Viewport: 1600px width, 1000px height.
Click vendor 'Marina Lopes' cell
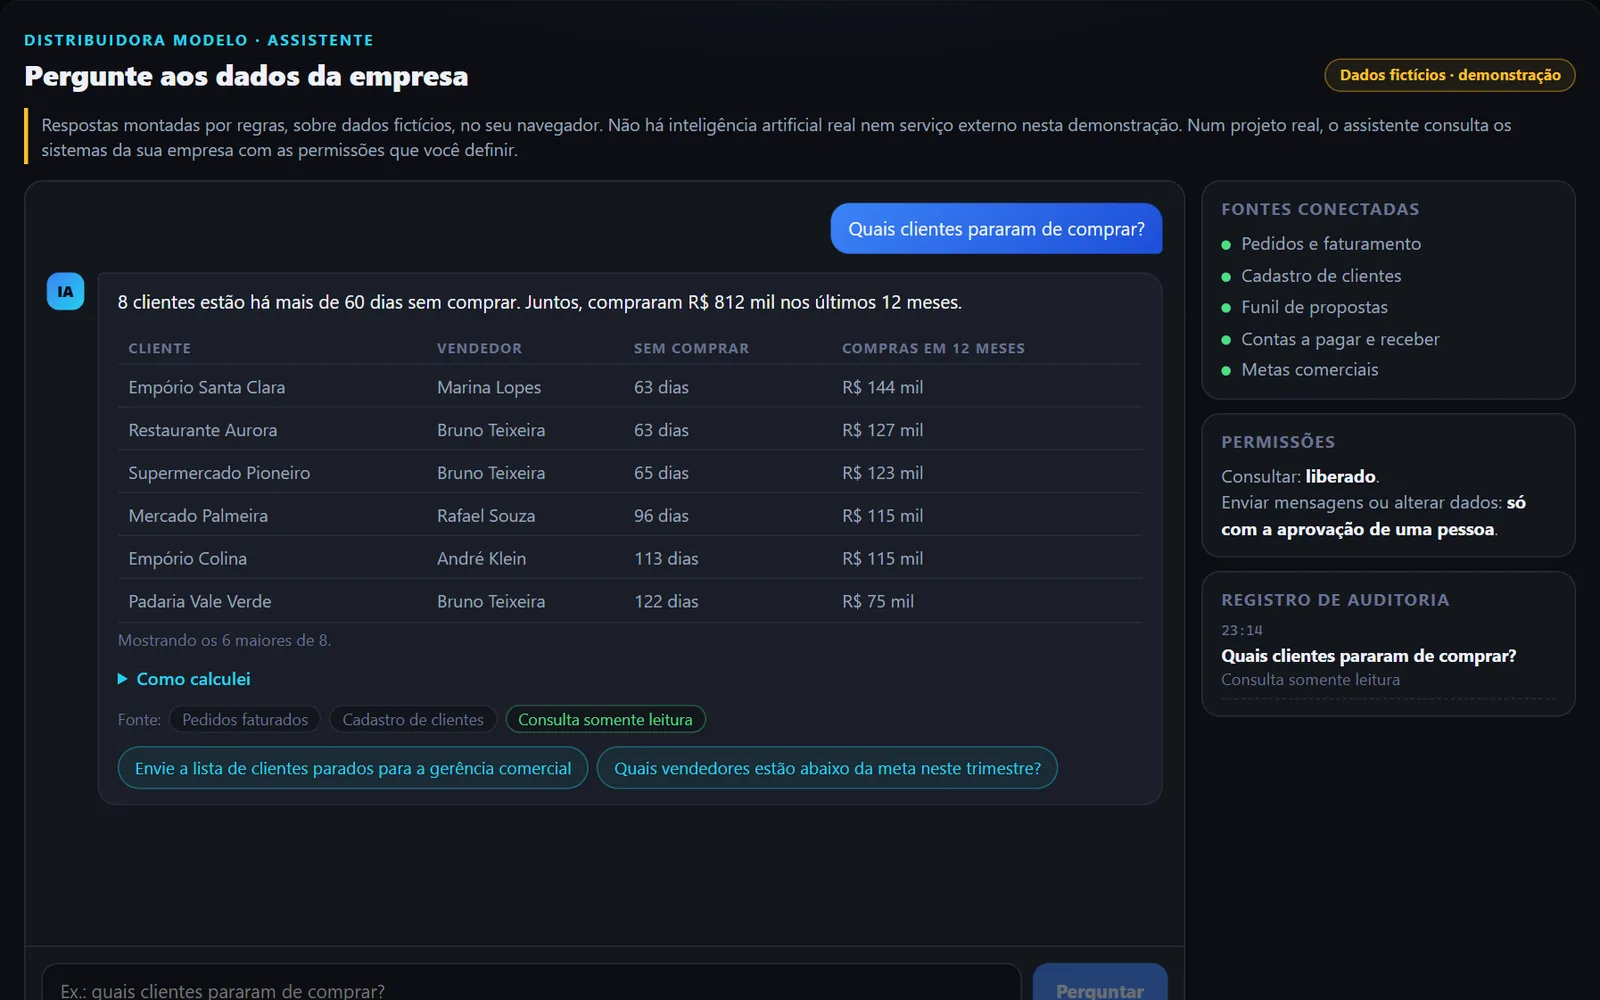point(489,387)
